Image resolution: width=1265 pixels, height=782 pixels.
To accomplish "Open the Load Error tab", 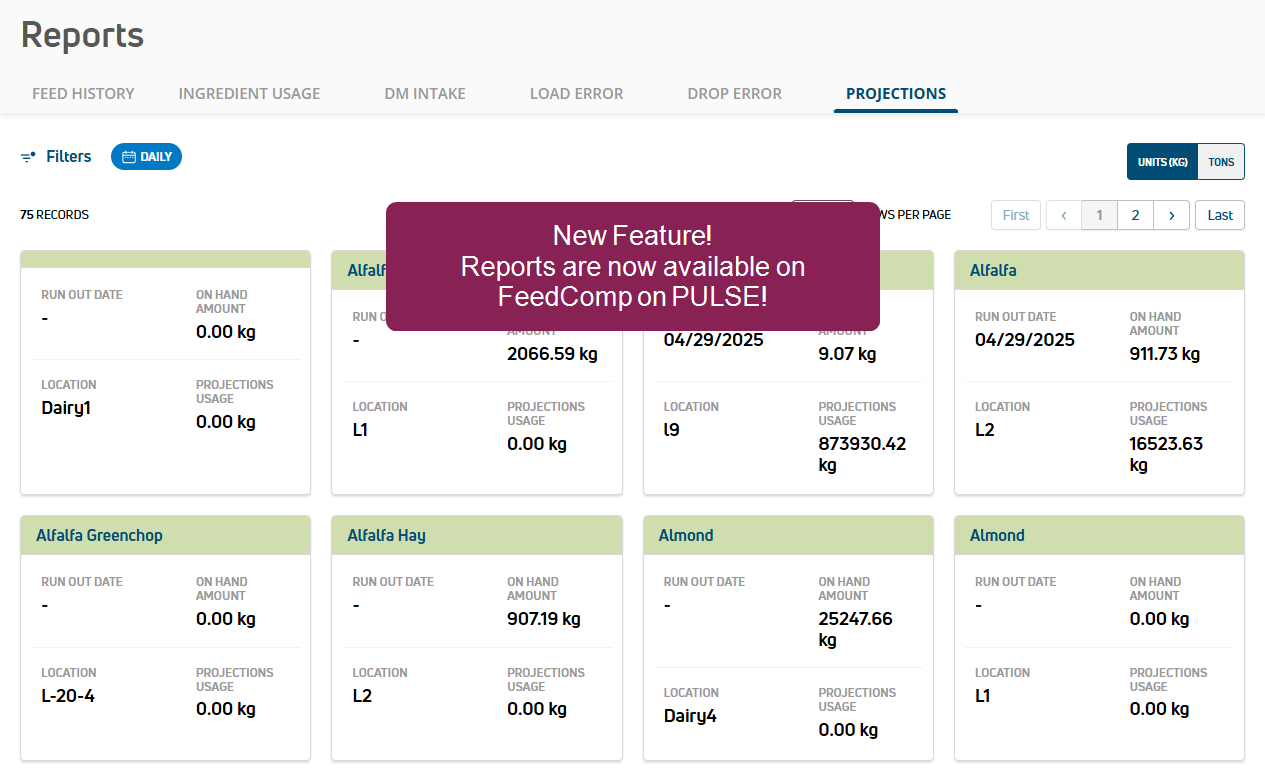I will (x=576, y=94).
